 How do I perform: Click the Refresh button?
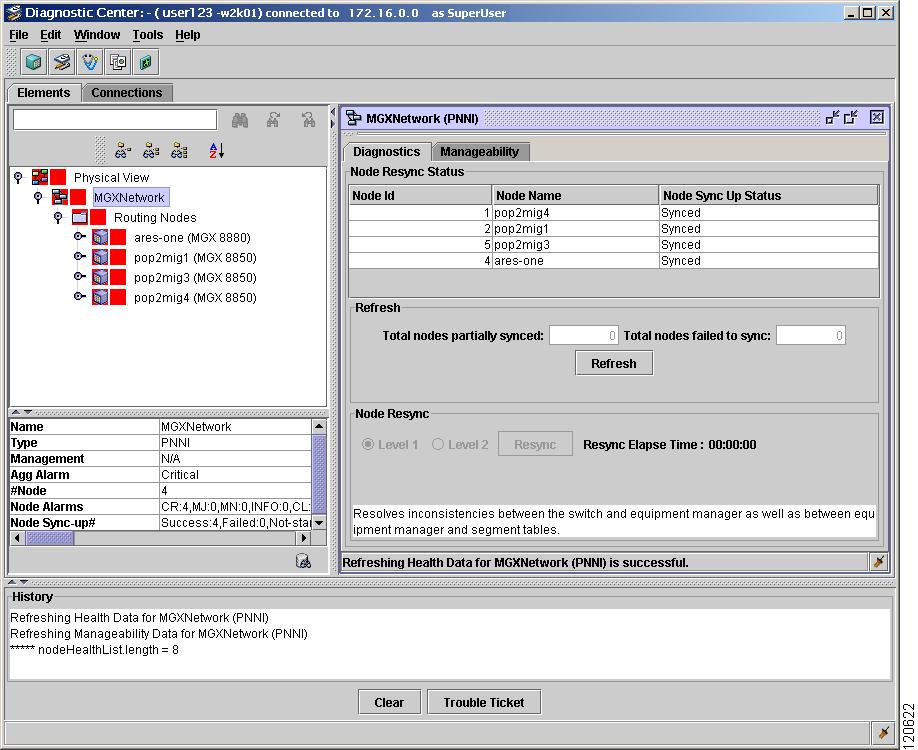click(x=614, y=363)
